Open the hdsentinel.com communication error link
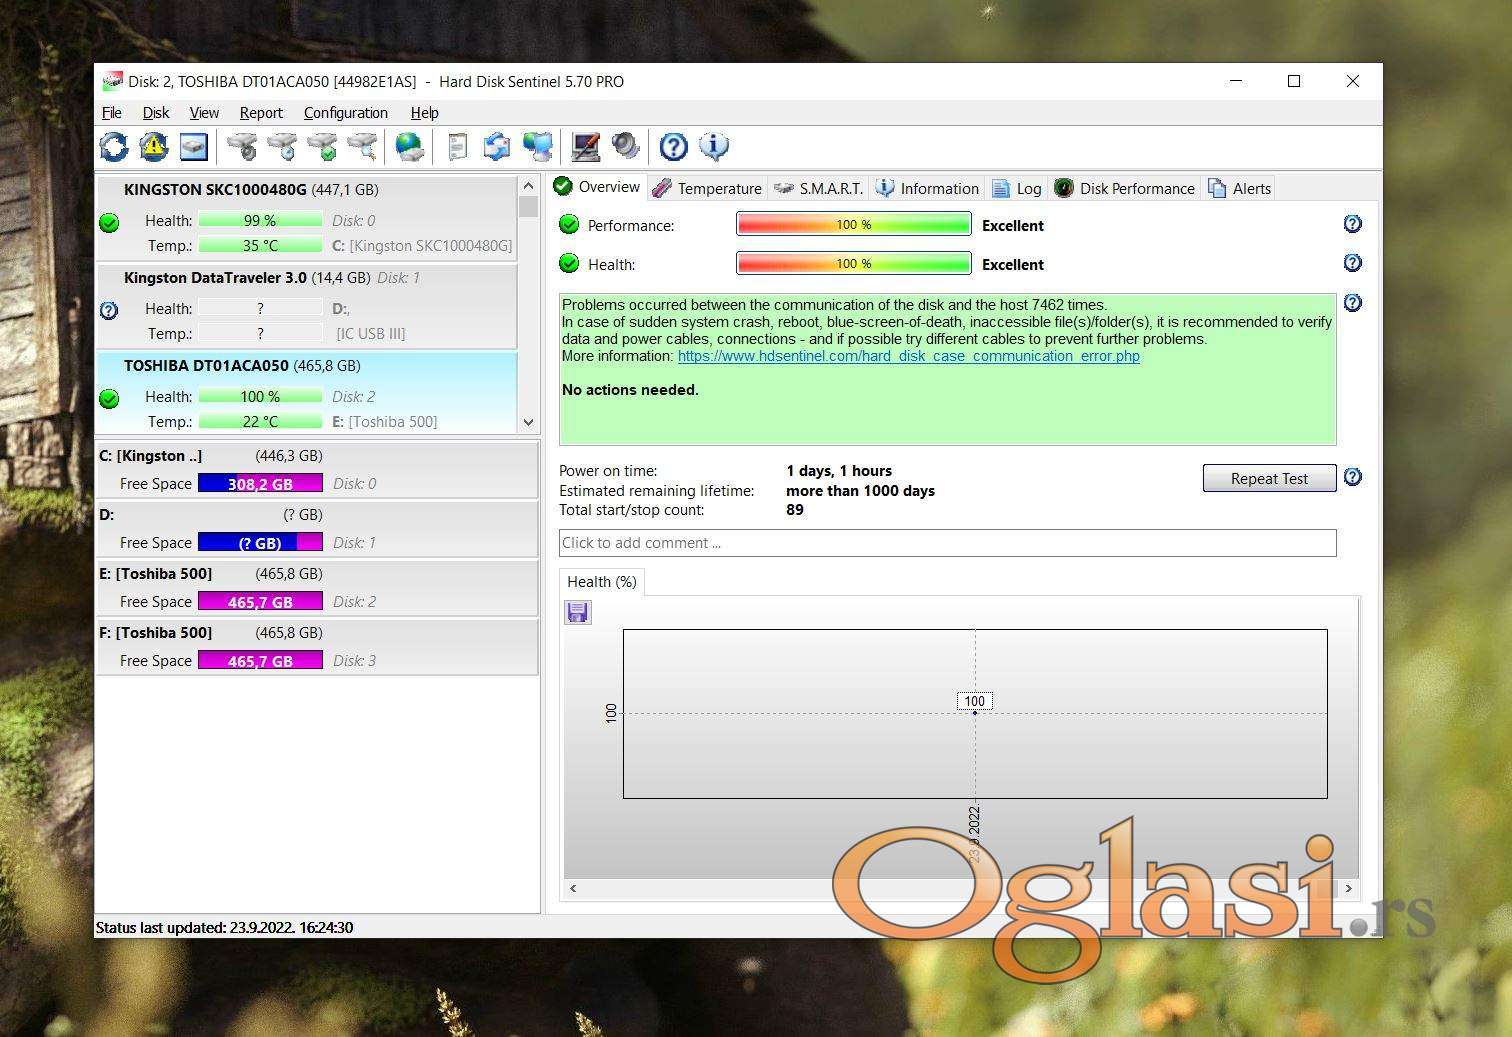 pos(908,356)
